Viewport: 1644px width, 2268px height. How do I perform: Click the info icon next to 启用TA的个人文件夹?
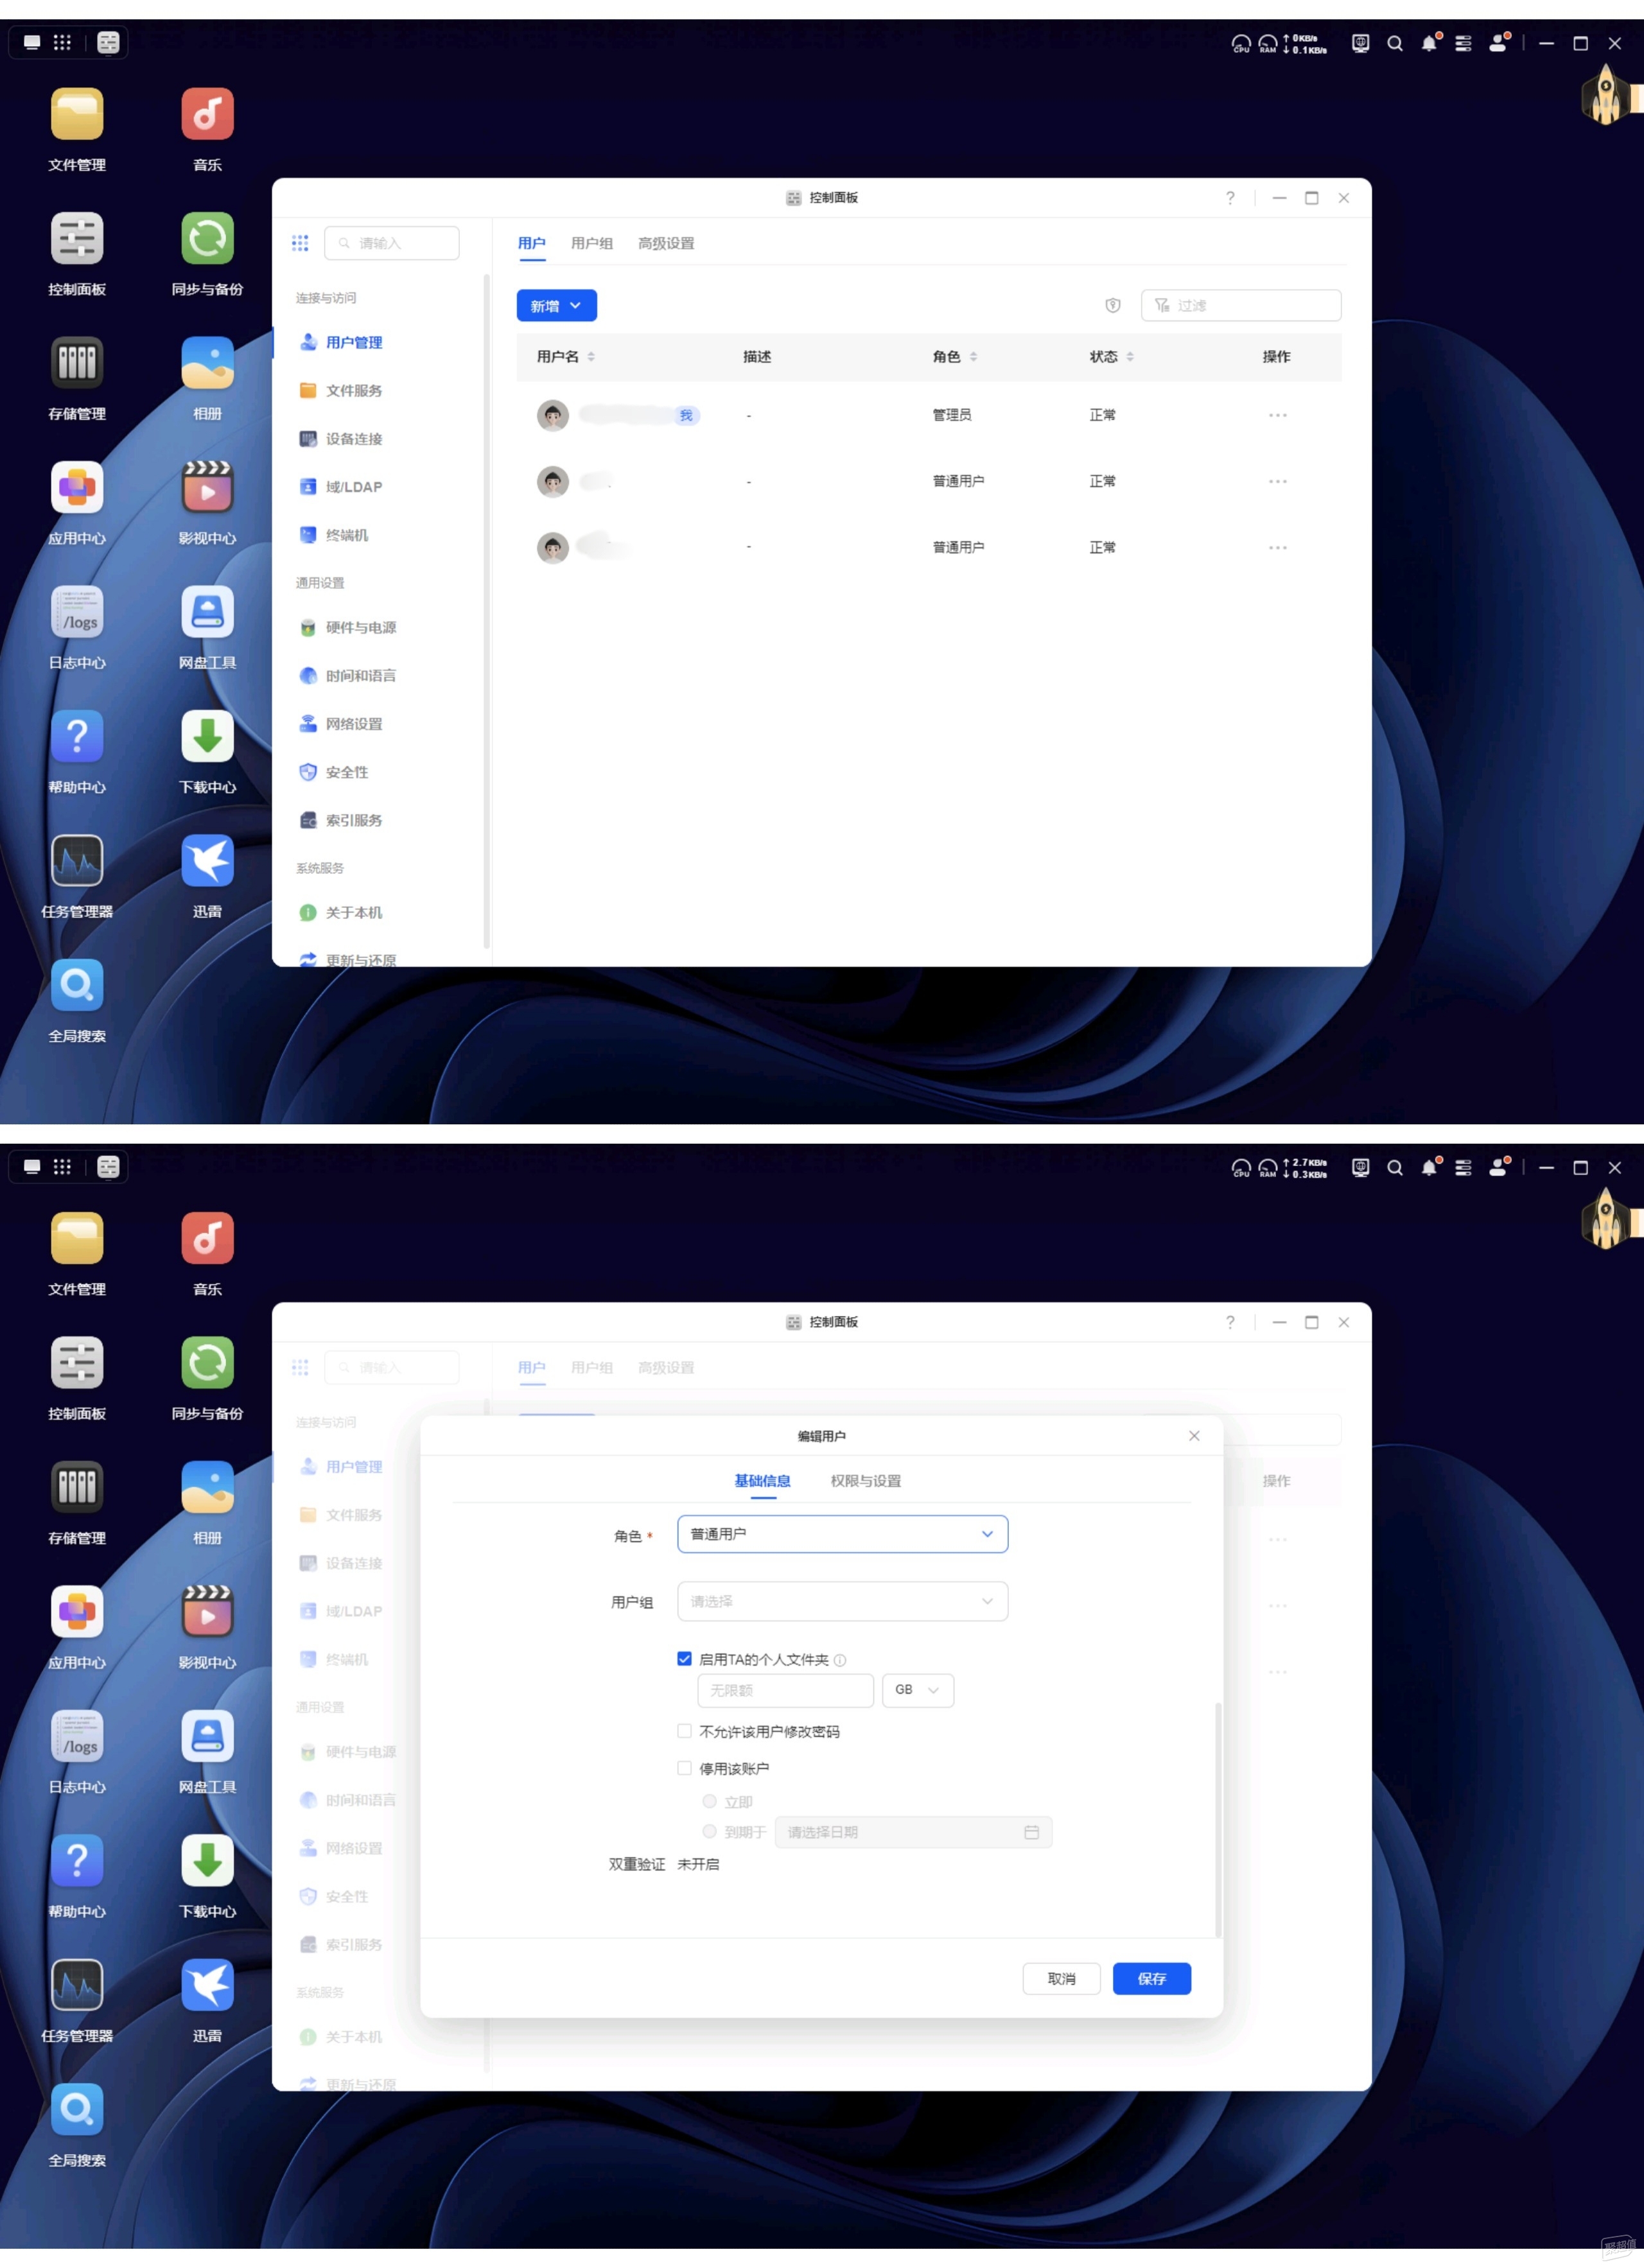click(x=840, y=1660)
